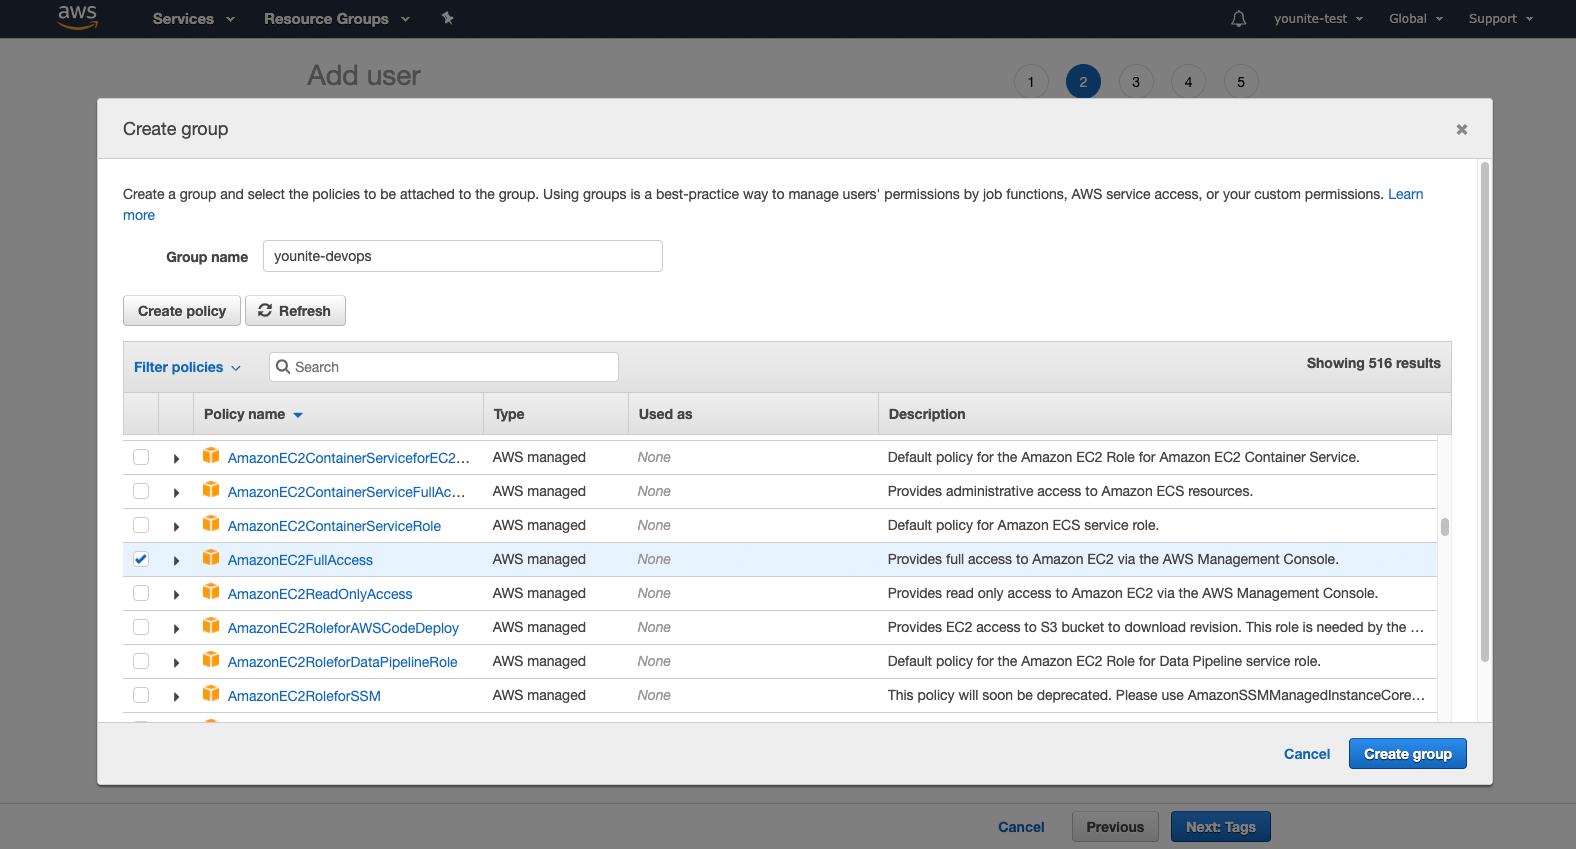Click Next: Tags on Add user page
This screenshot has width=1576, height=849.
pos(1221,827)
